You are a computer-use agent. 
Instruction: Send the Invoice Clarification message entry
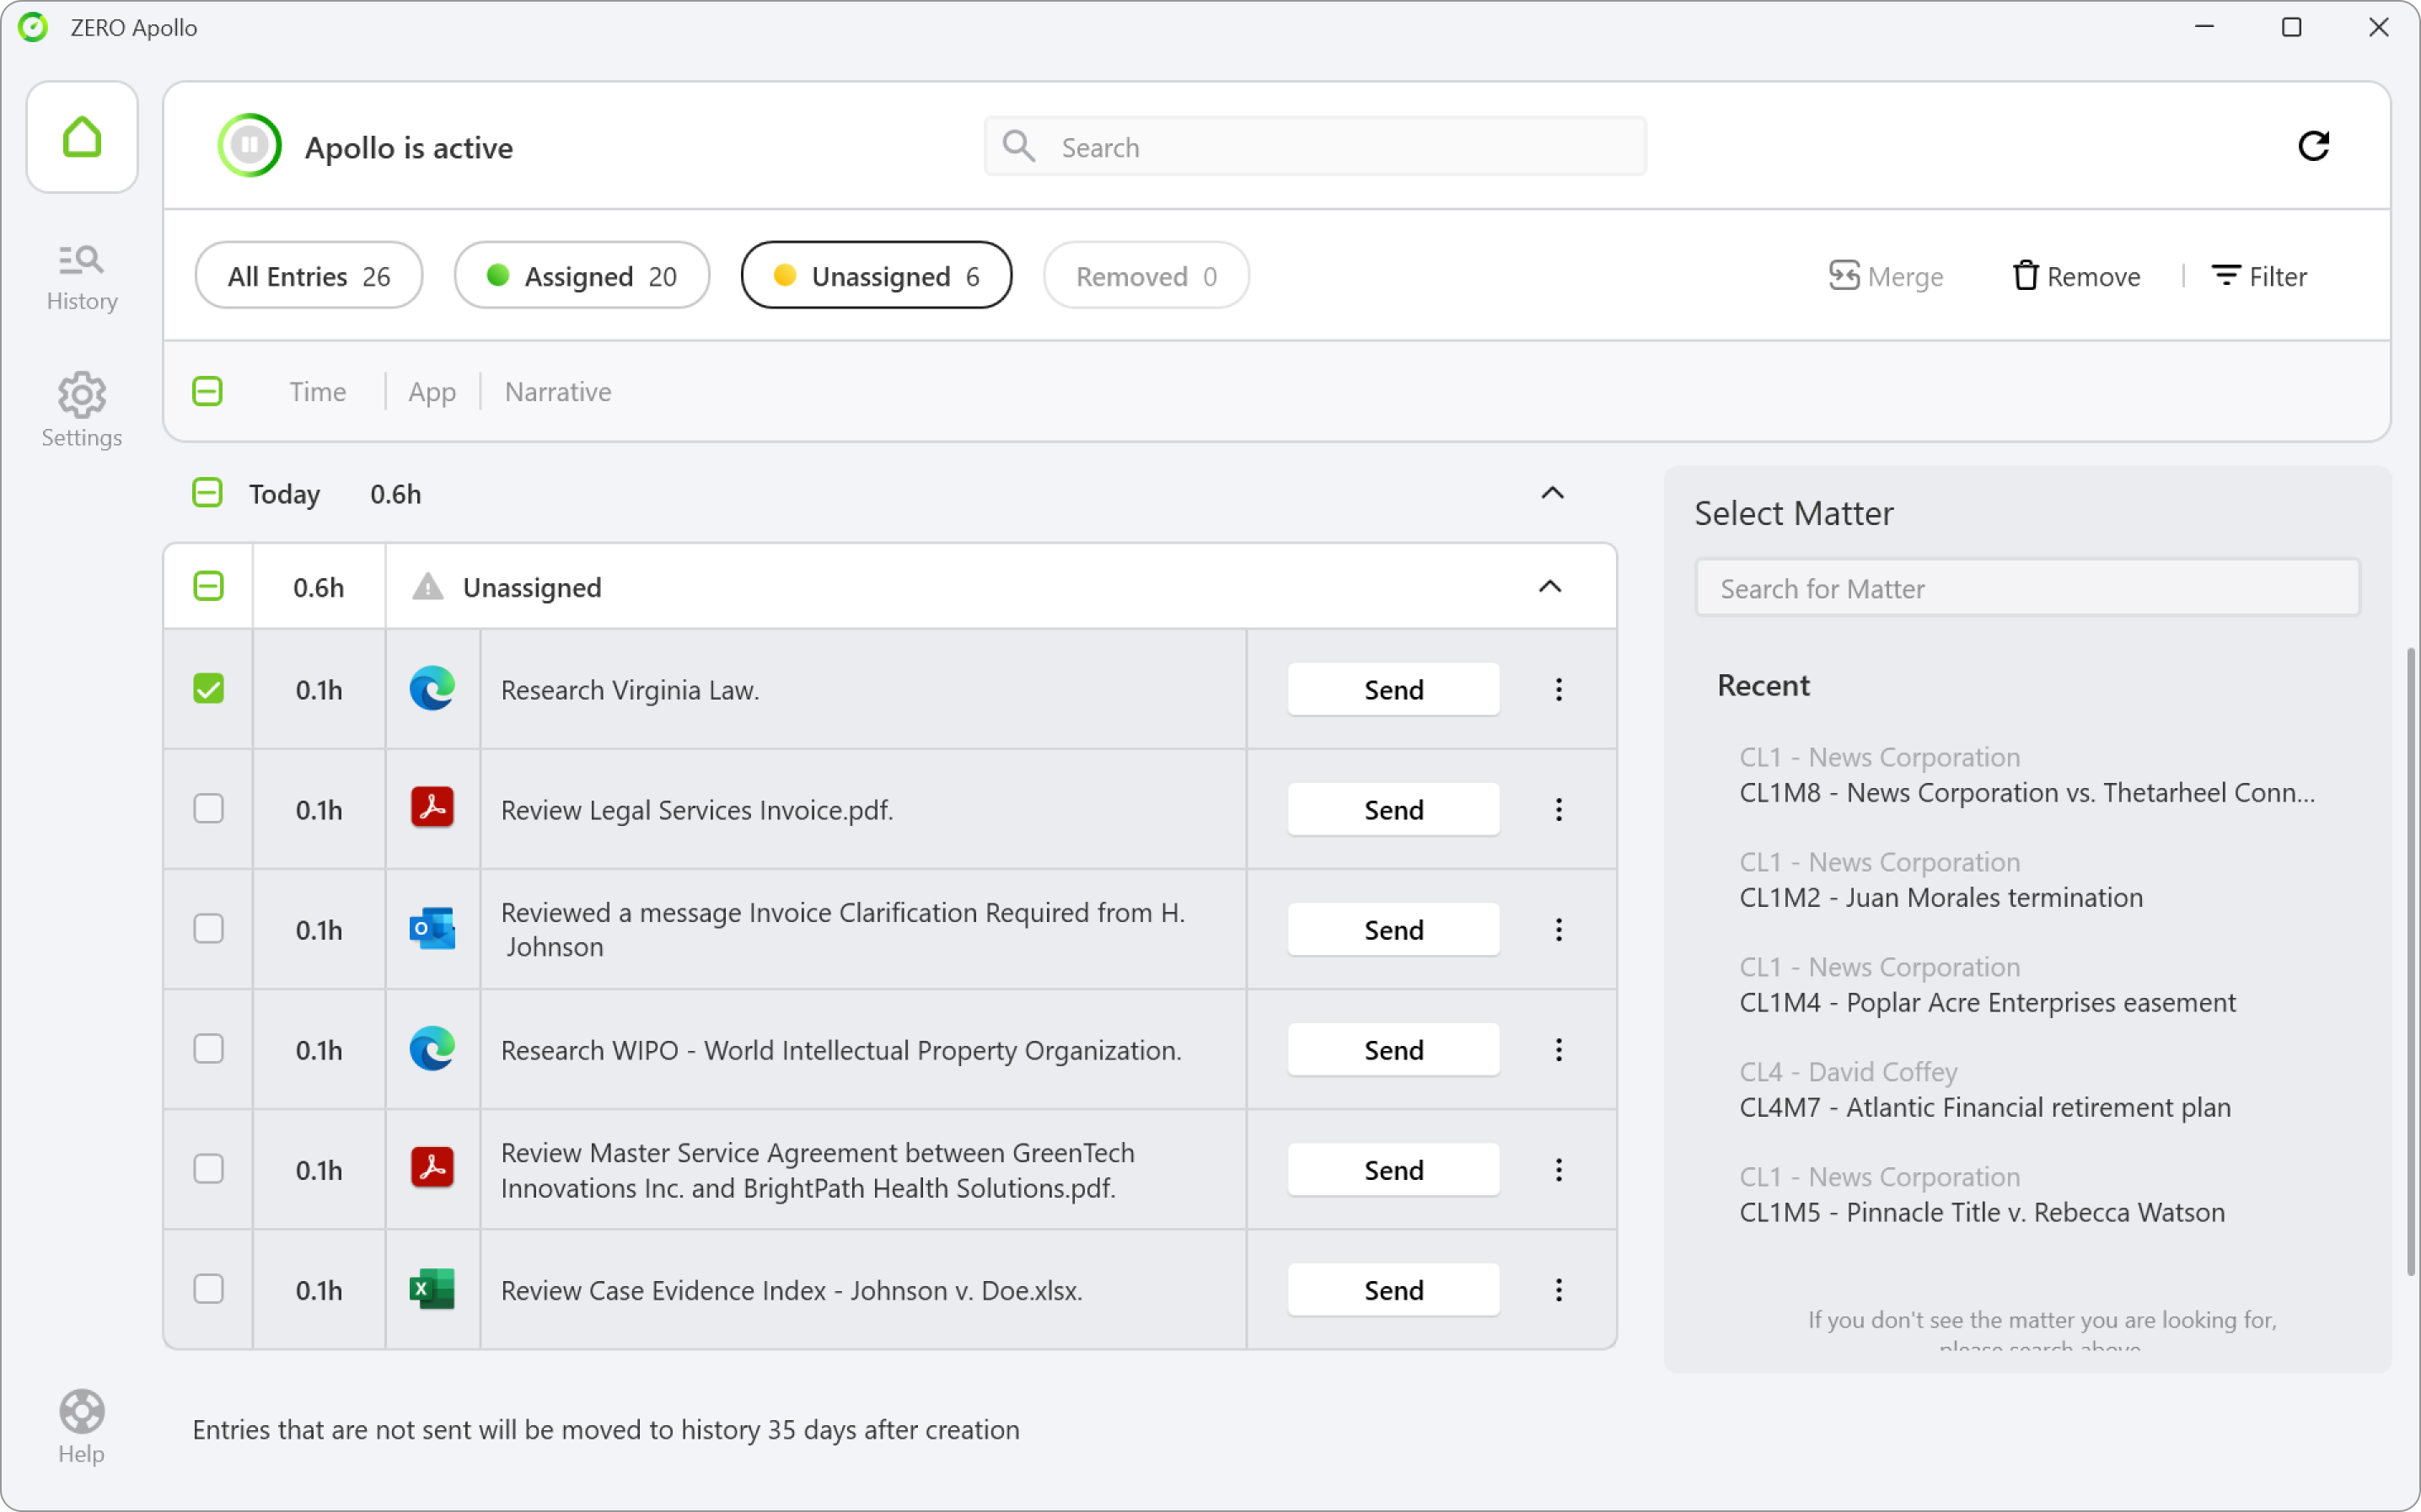click(1393, 928)
